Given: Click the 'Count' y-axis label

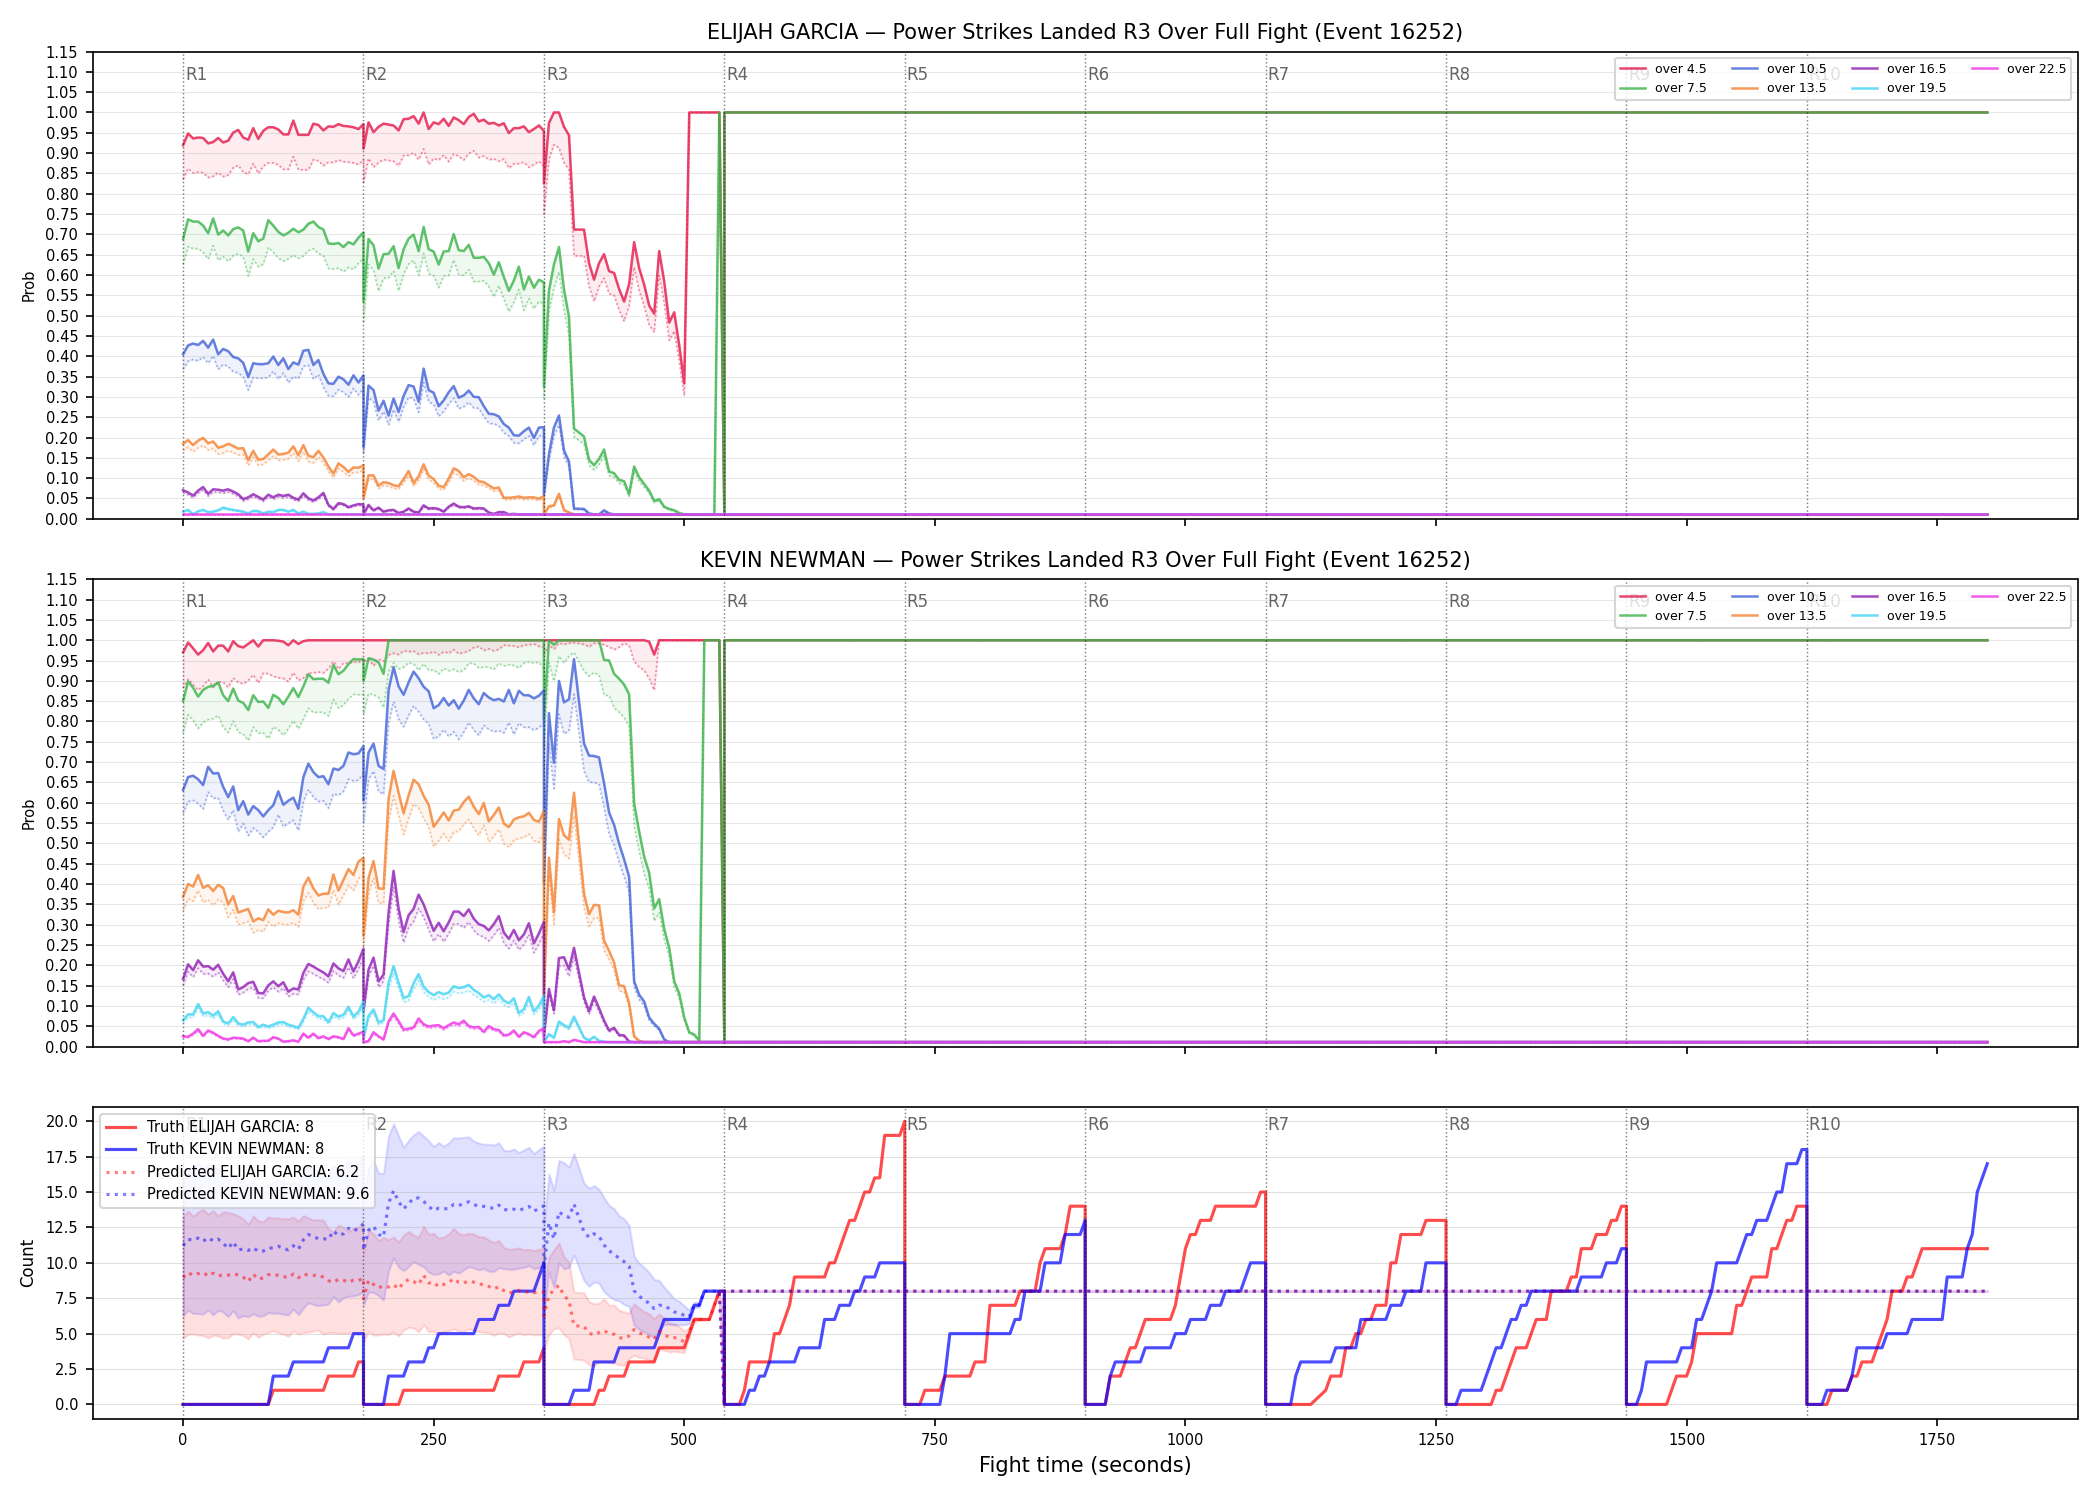Looking at the screenshot, I should coord(27,1263).
